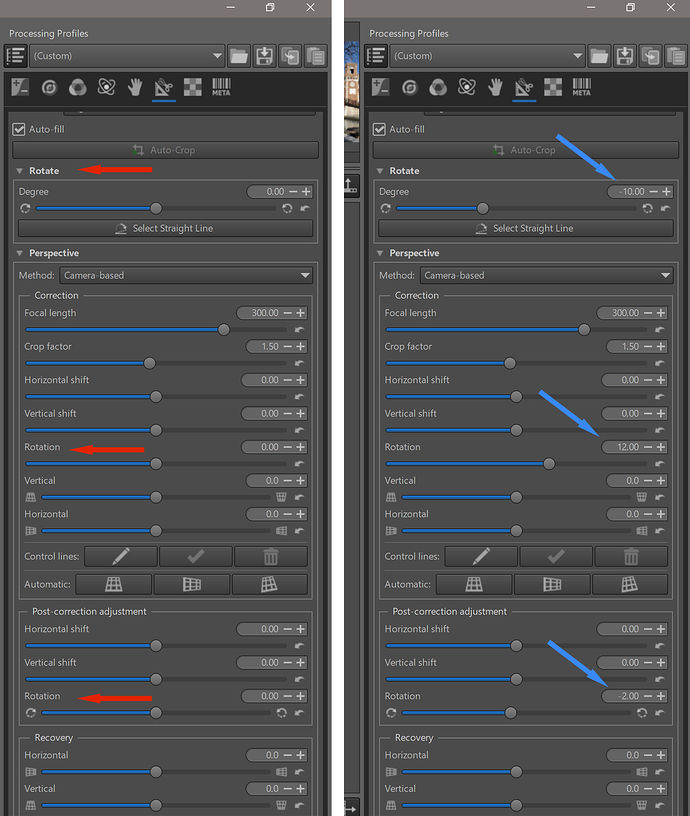
Task: Click save profile icon in right panel
Action: 625,56
